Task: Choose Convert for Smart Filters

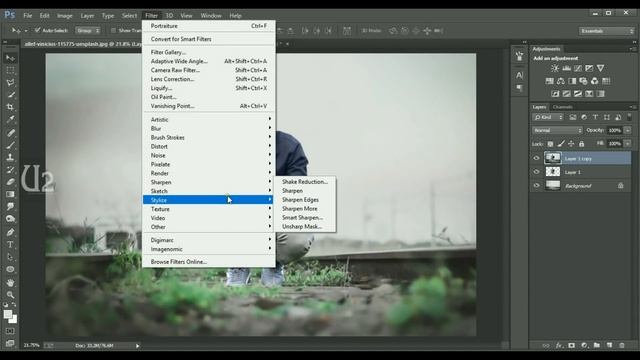Action: [208, 39]
